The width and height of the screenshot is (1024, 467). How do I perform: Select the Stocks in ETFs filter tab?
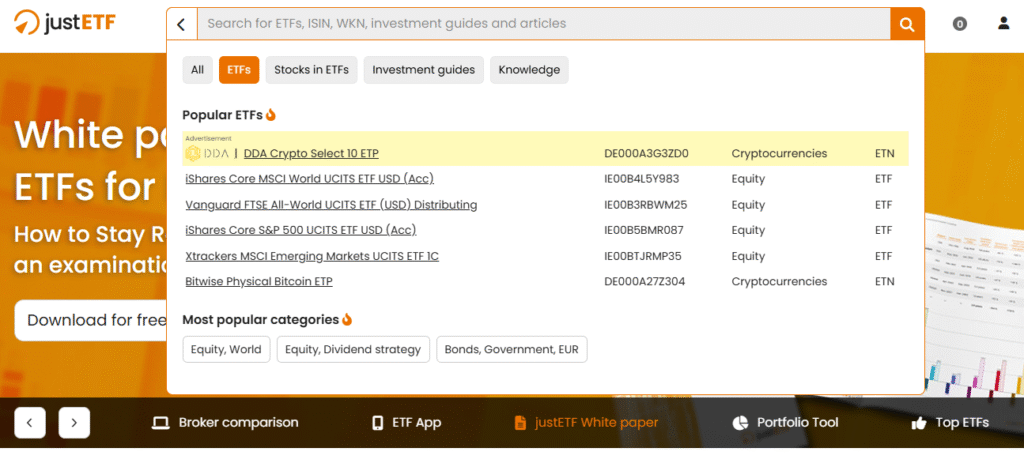(311, 70)
